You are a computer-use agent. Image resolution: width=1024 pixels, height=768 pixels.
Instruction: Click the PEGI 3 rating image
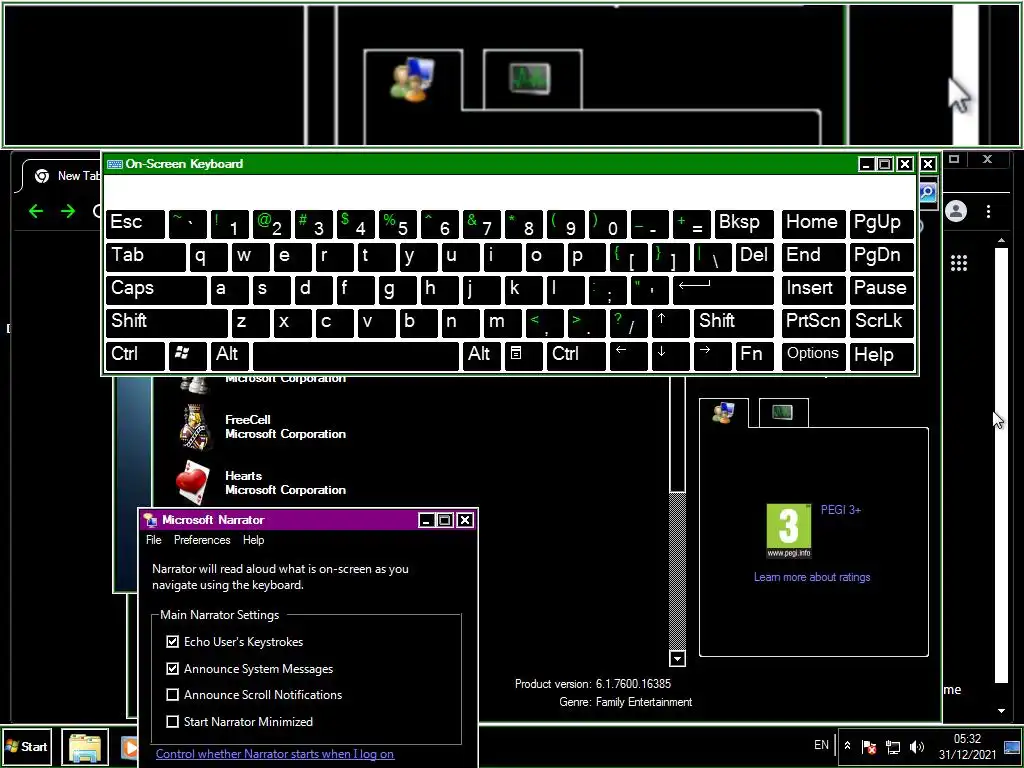pos(789,531)
